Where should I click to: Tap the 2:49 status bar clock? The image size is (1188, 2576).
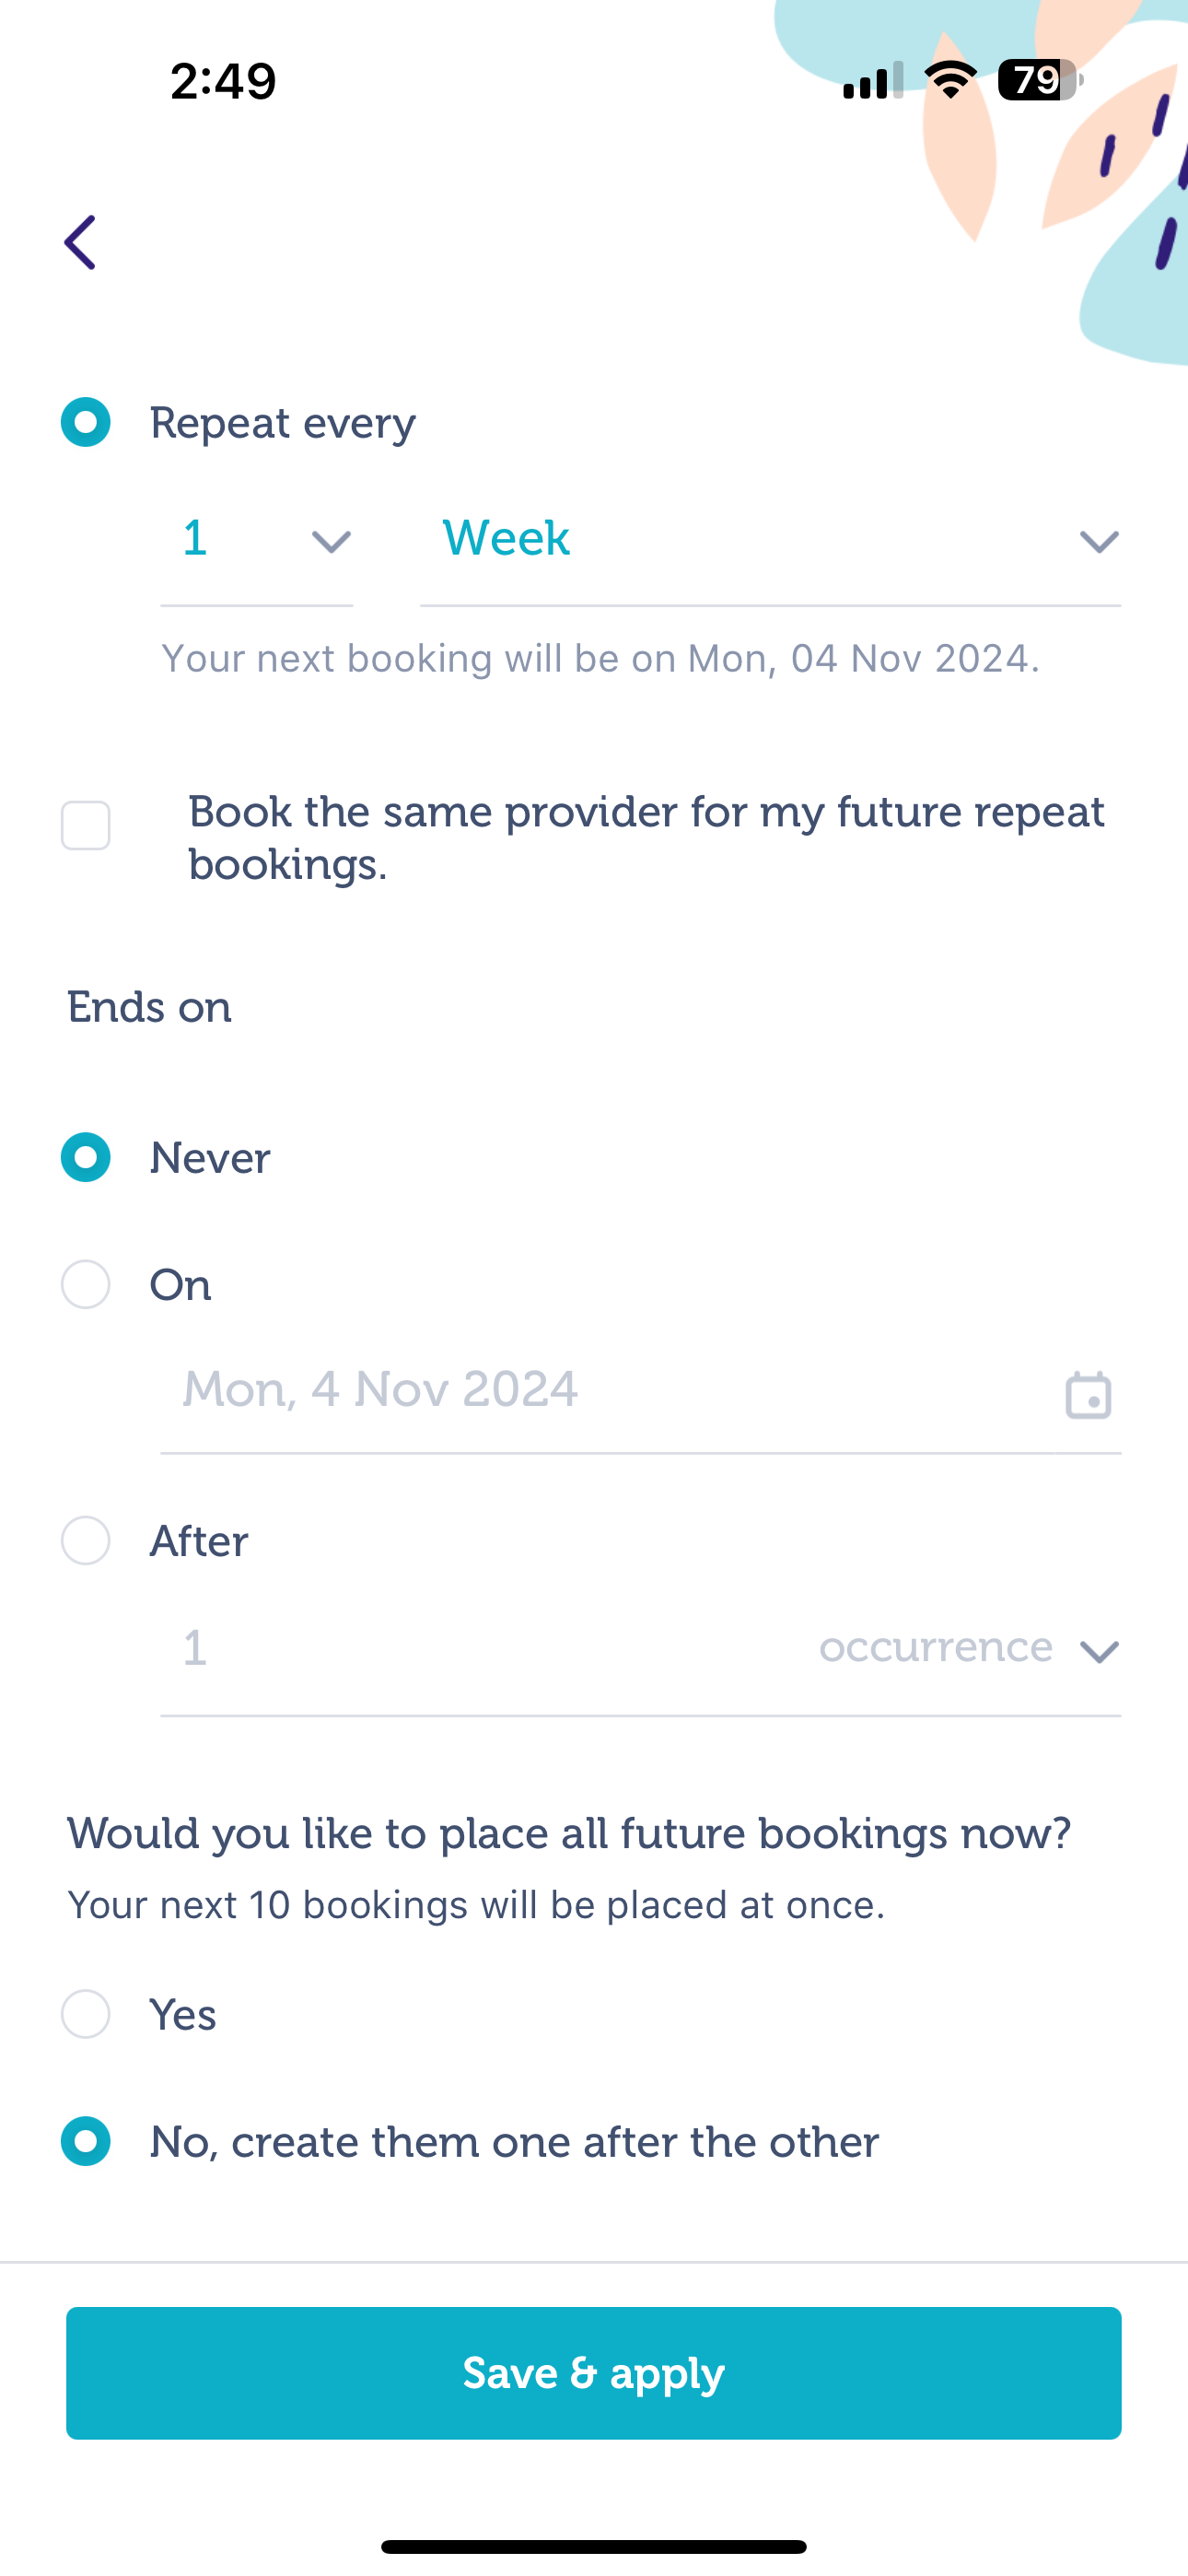tap(223, 81)
